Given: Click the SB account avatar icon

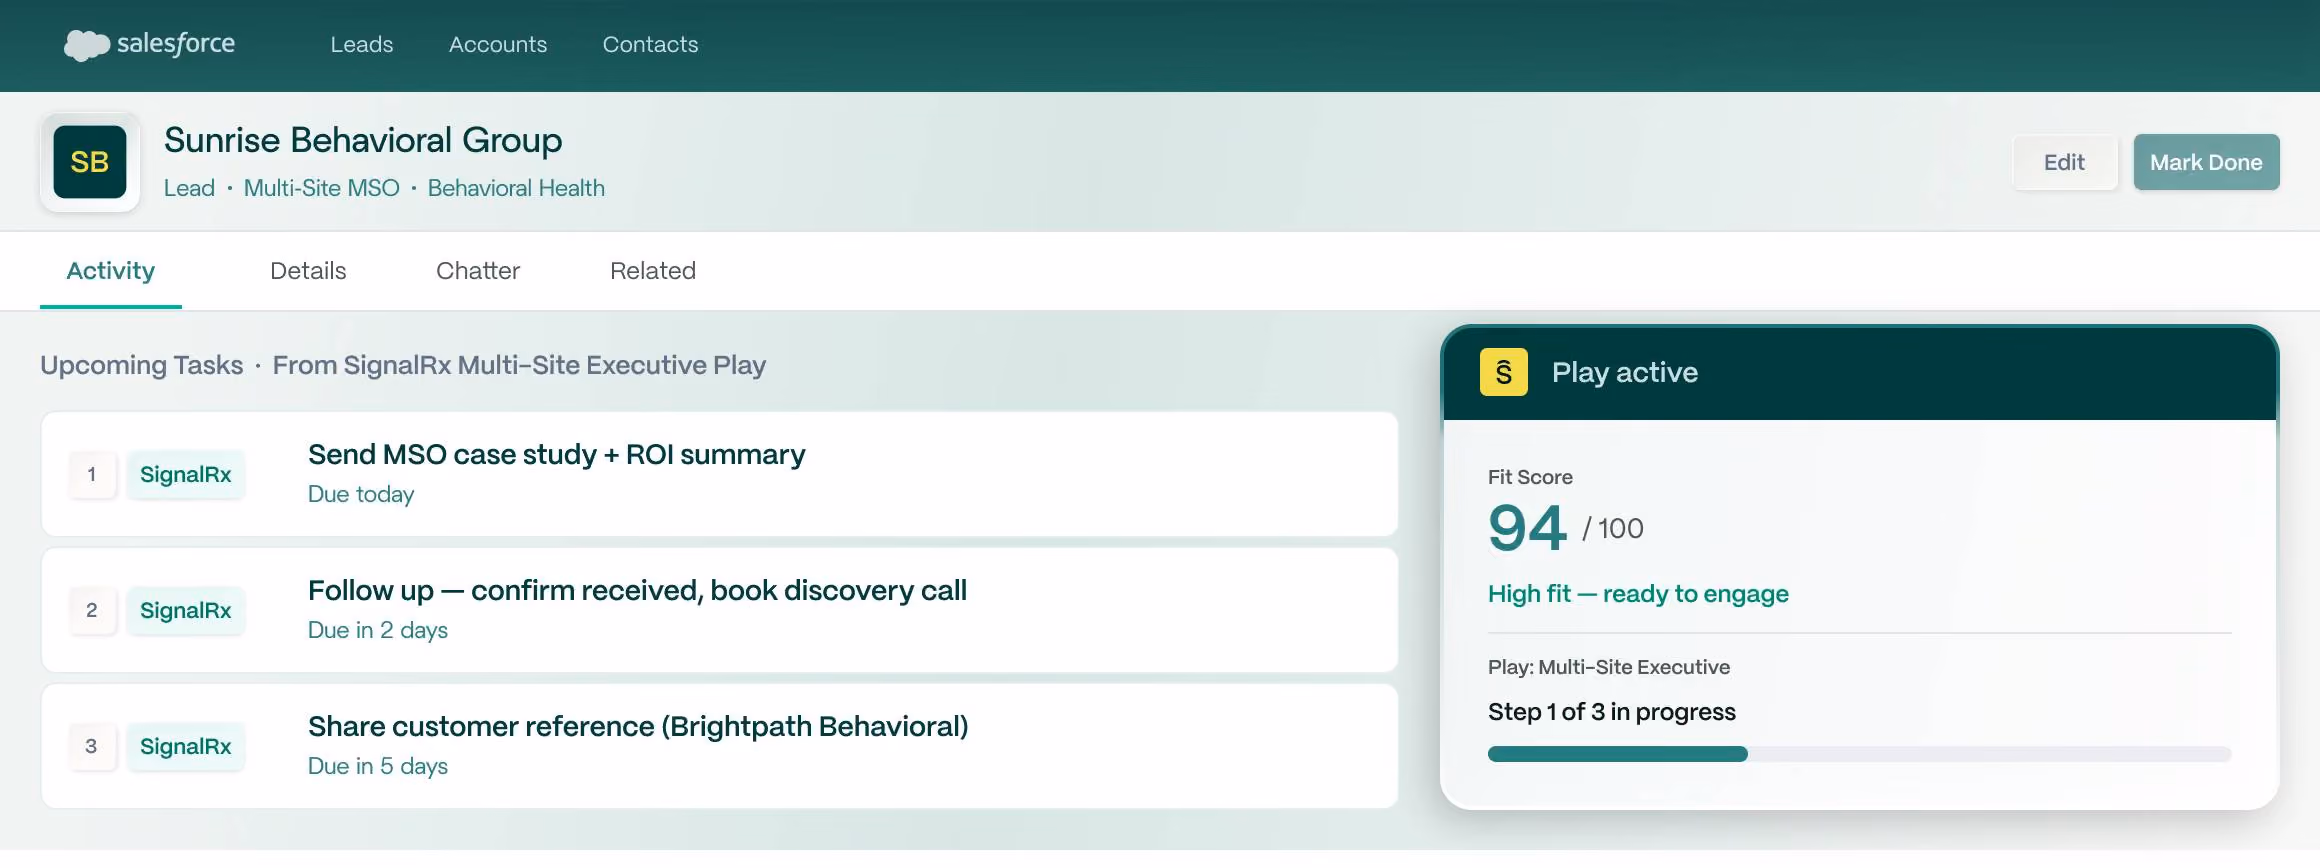Looking at the screenshot, I should click(90, 162).
